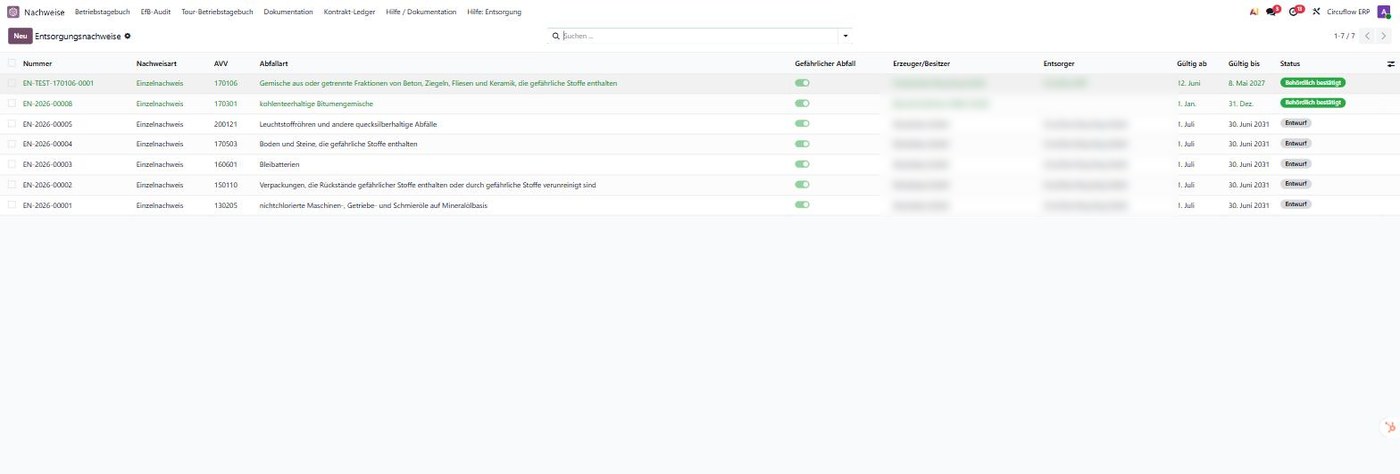
Task: Open record EN-TEST-170106-0001
Action: 58,83
